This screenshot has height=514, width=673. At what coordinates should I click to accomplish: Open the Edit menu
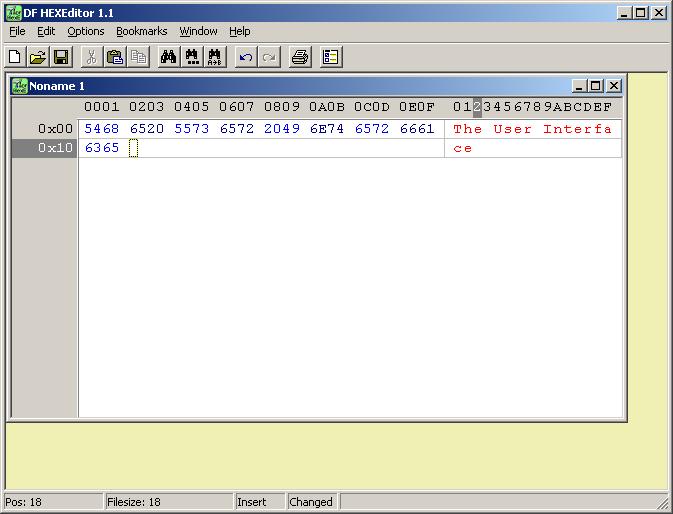coord(46,31)
